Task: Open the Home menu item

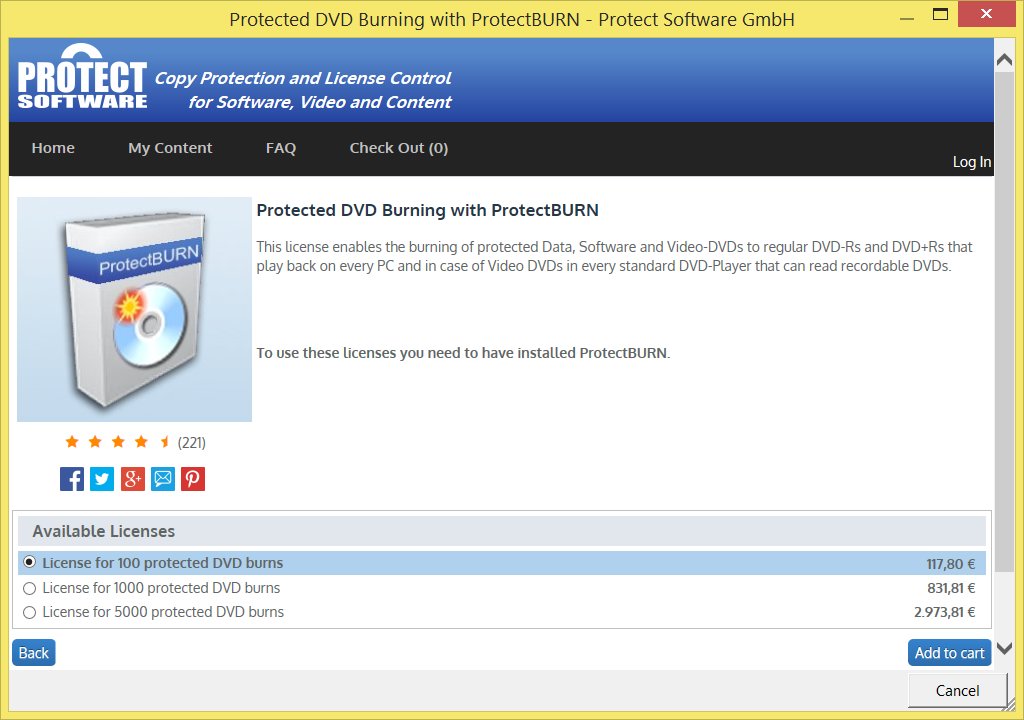Action: [x=53, y=148]
